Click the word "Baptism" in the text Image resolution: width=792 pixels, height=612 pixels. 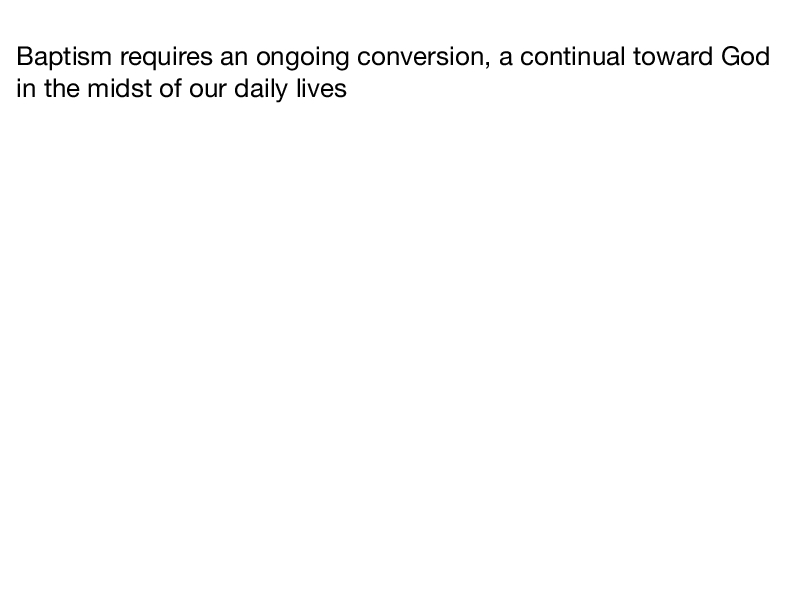click(64, 57)
